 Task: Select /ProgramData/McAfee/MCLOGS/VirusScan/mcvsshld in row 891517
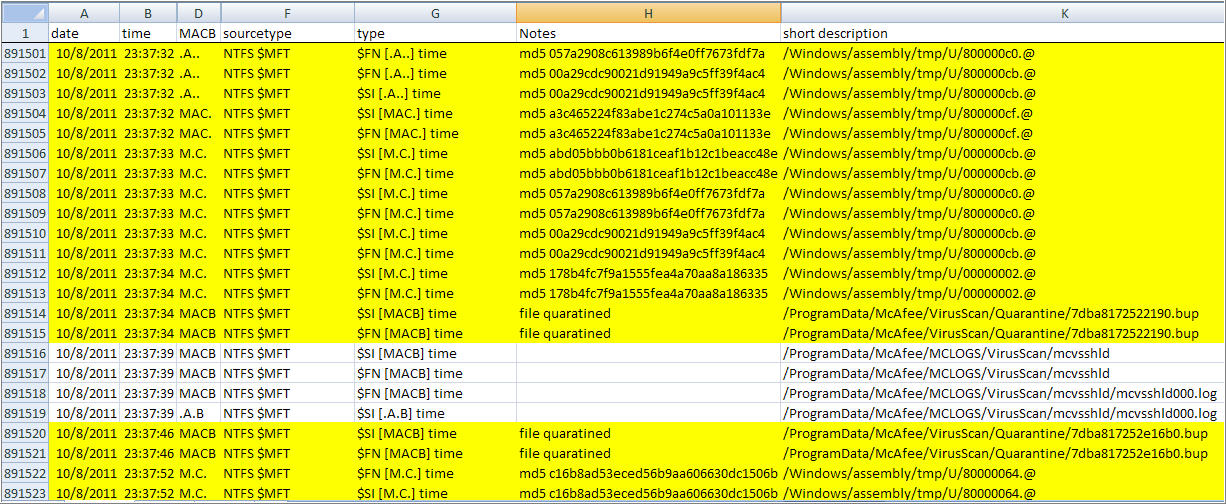(x=1001, y=373)
